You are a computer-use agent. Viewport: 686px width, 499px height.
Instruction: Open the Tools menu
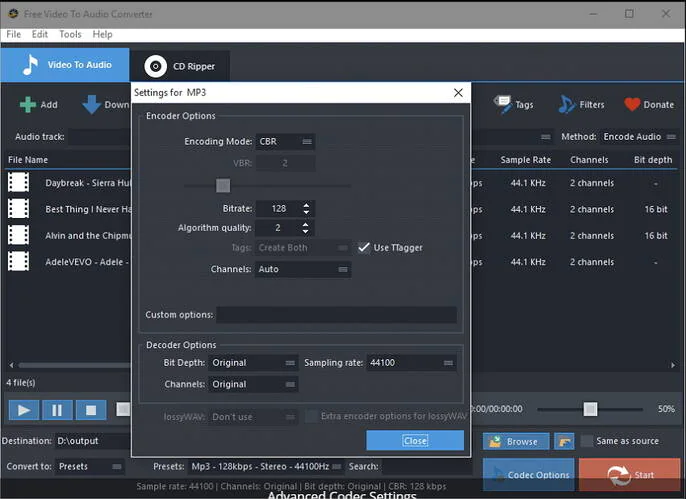point(70,34)
